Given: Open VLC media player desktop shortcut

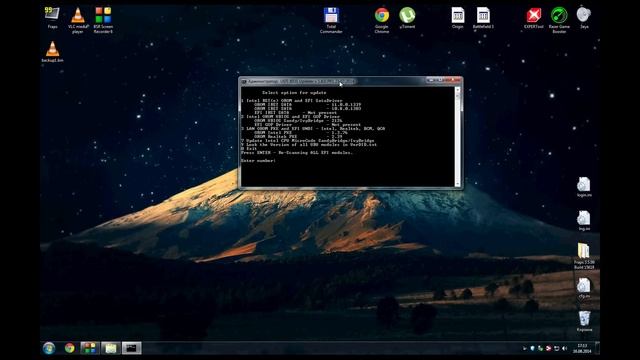Looking at the screenshot, I should point(78,20).
